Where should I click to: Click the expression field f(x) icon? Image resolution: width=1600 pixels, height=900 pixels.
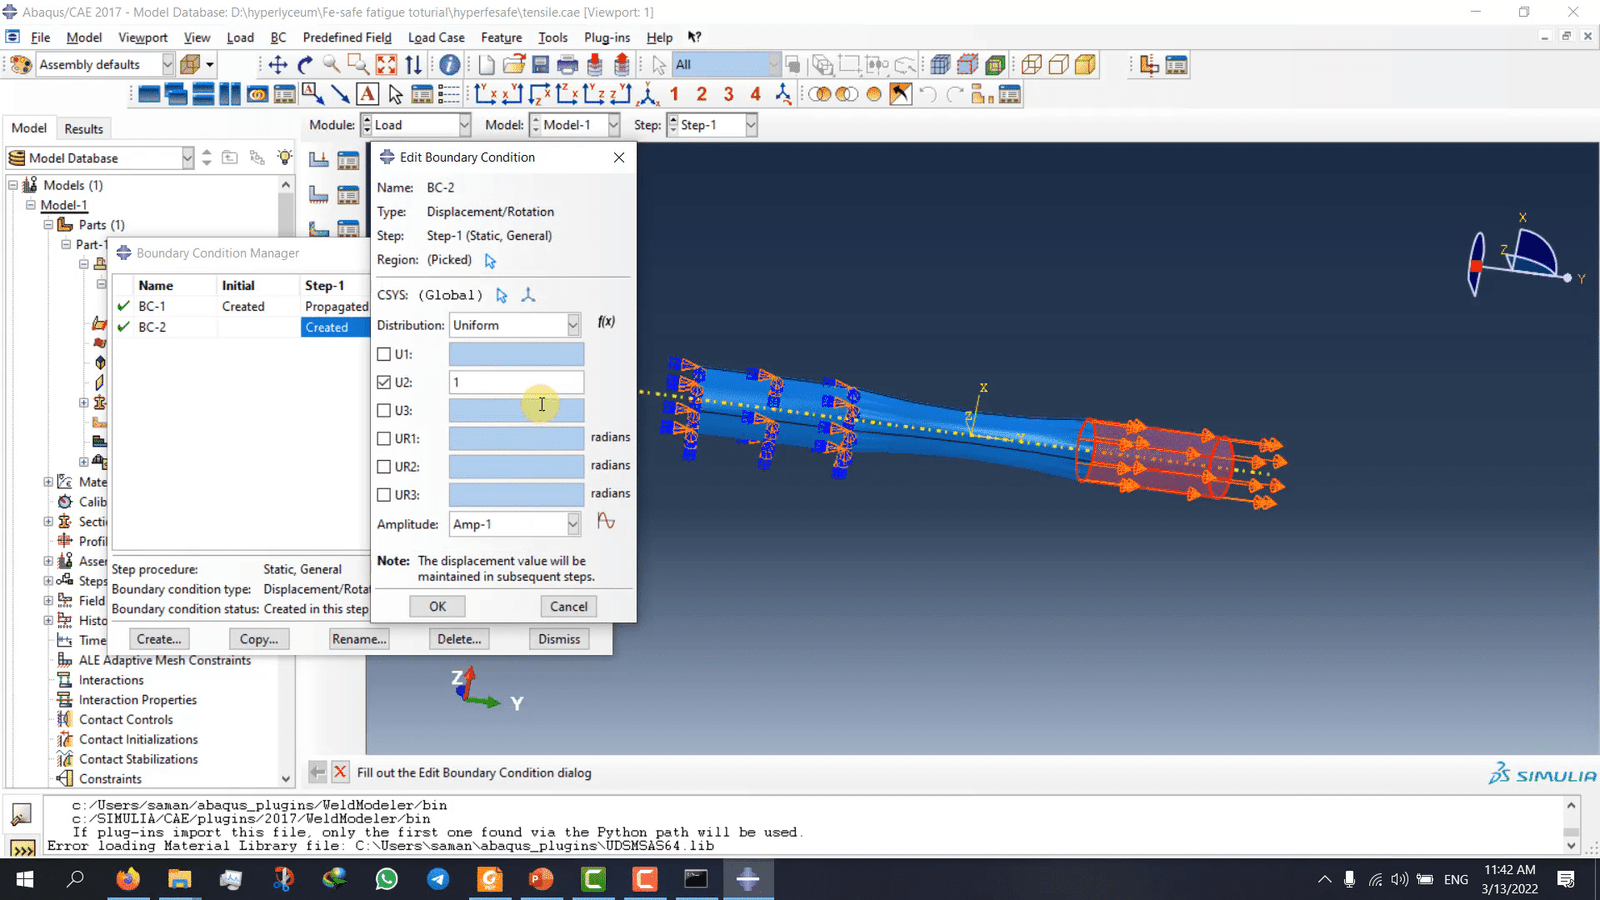(x=606, y=322)
